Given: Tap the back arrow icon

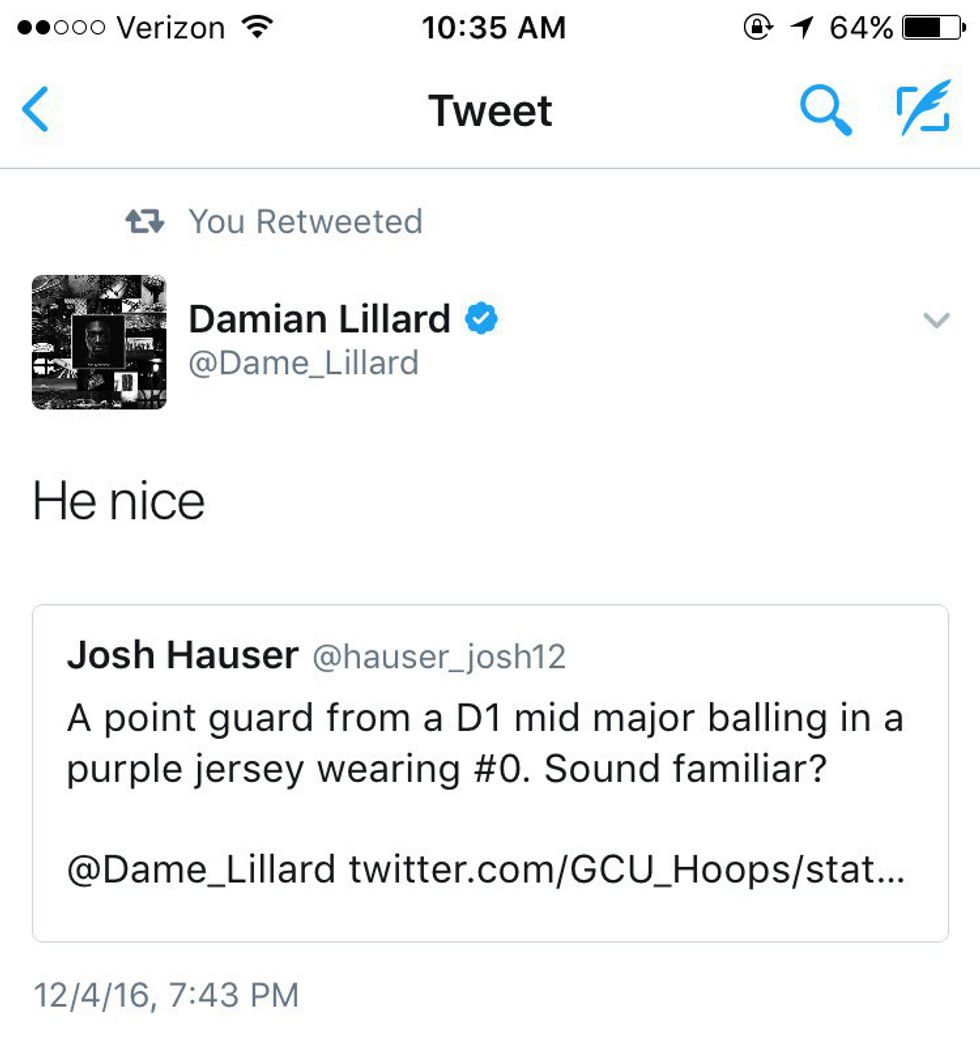Looking at the screenshot, I should (36, 110).
